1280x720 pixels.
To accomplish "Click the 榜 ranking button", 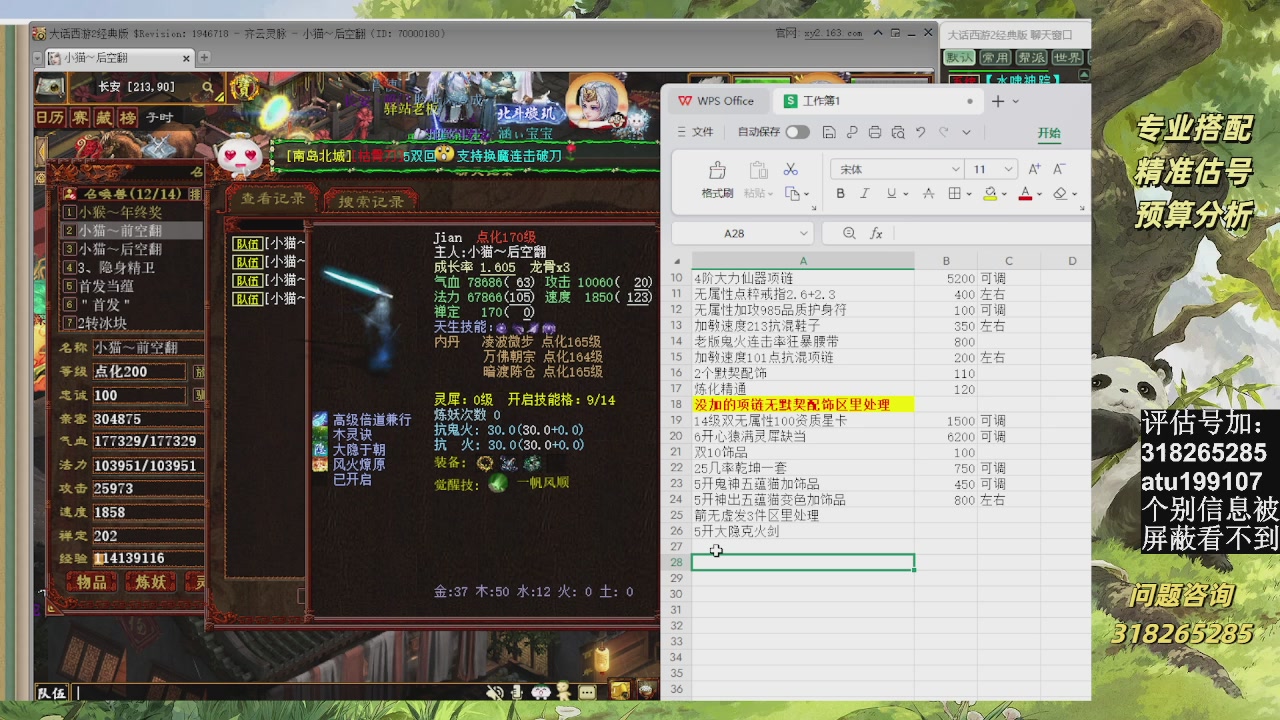I will pyautogui.click(x=127, y=118).
